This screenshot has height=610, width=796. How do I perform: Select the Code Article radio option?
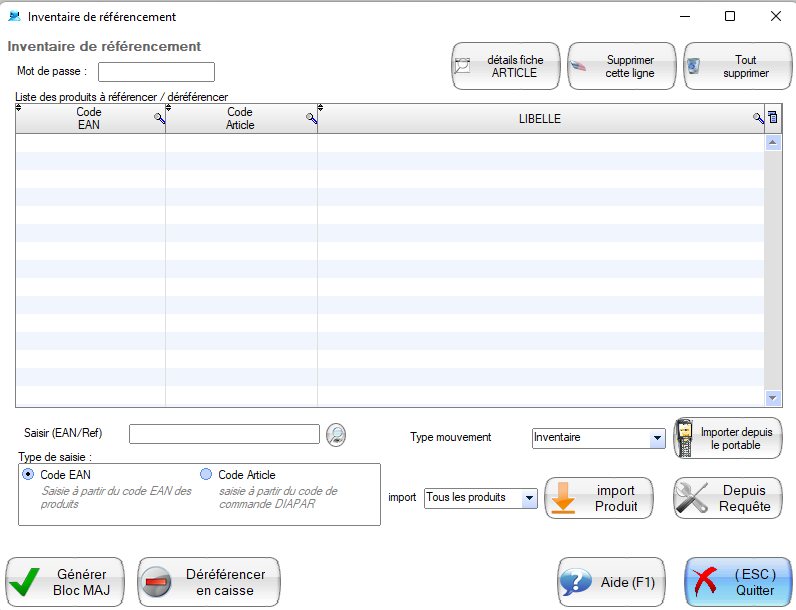206,475
